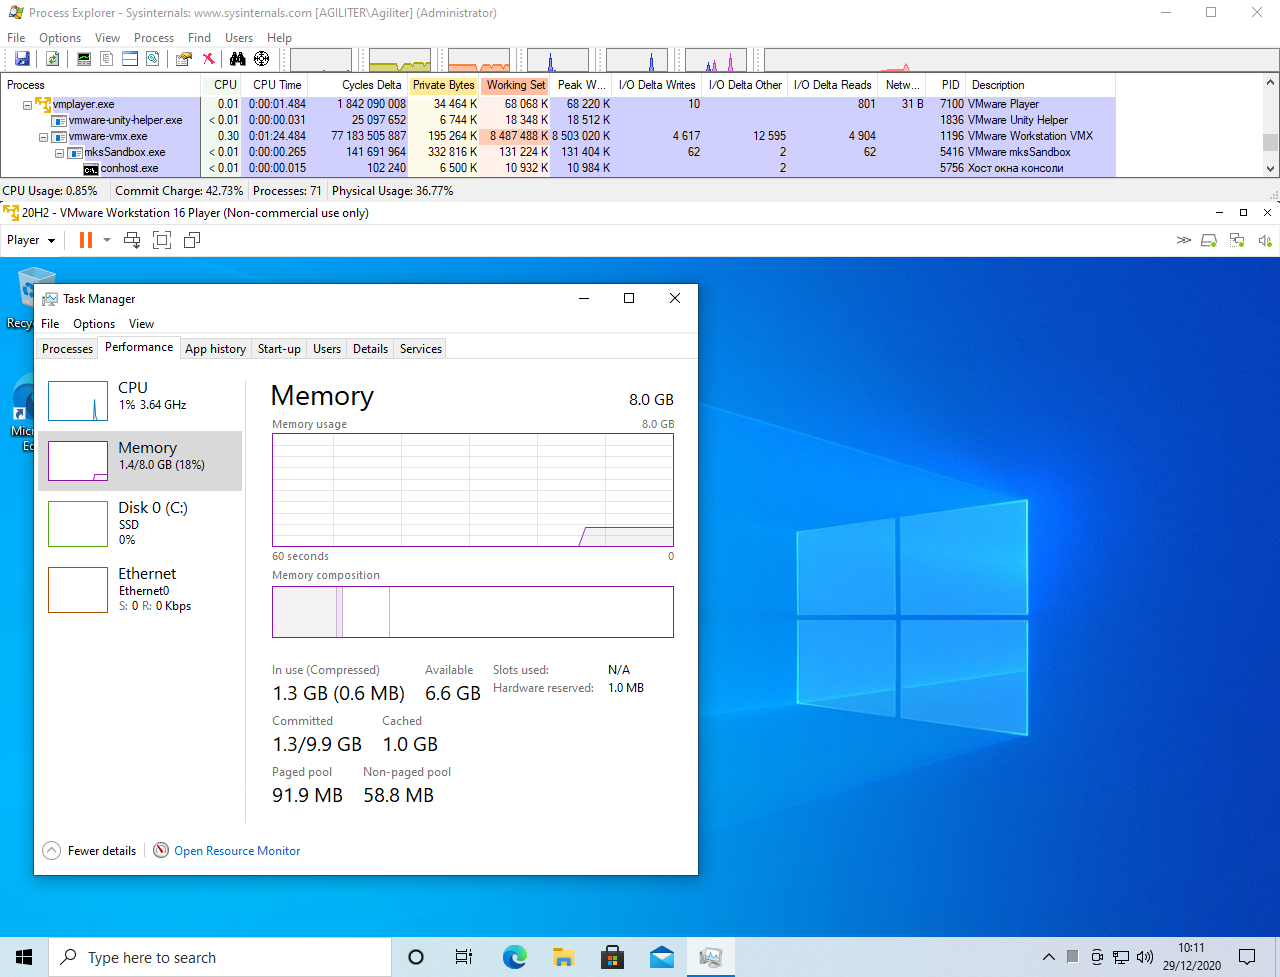Click the taskbar clock showing 10:11
Screen dimensions: 1280x977
click(x=1191, y=957)
